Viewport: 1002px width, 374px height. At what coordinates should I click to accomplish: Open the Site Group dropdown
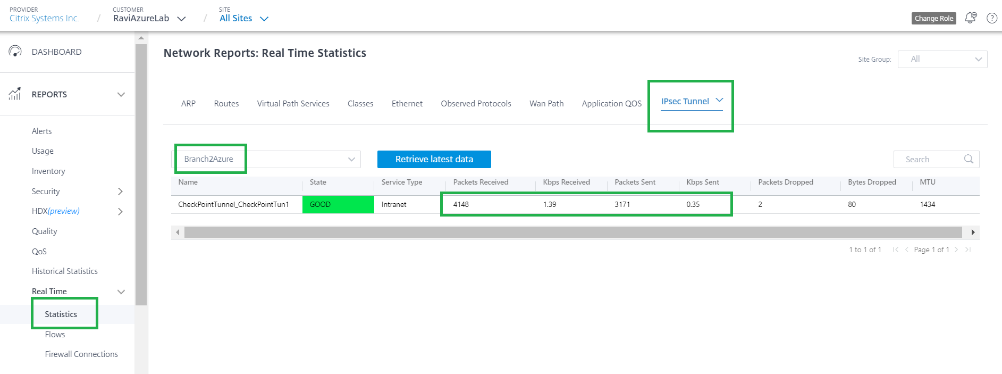tap(943, 59)
